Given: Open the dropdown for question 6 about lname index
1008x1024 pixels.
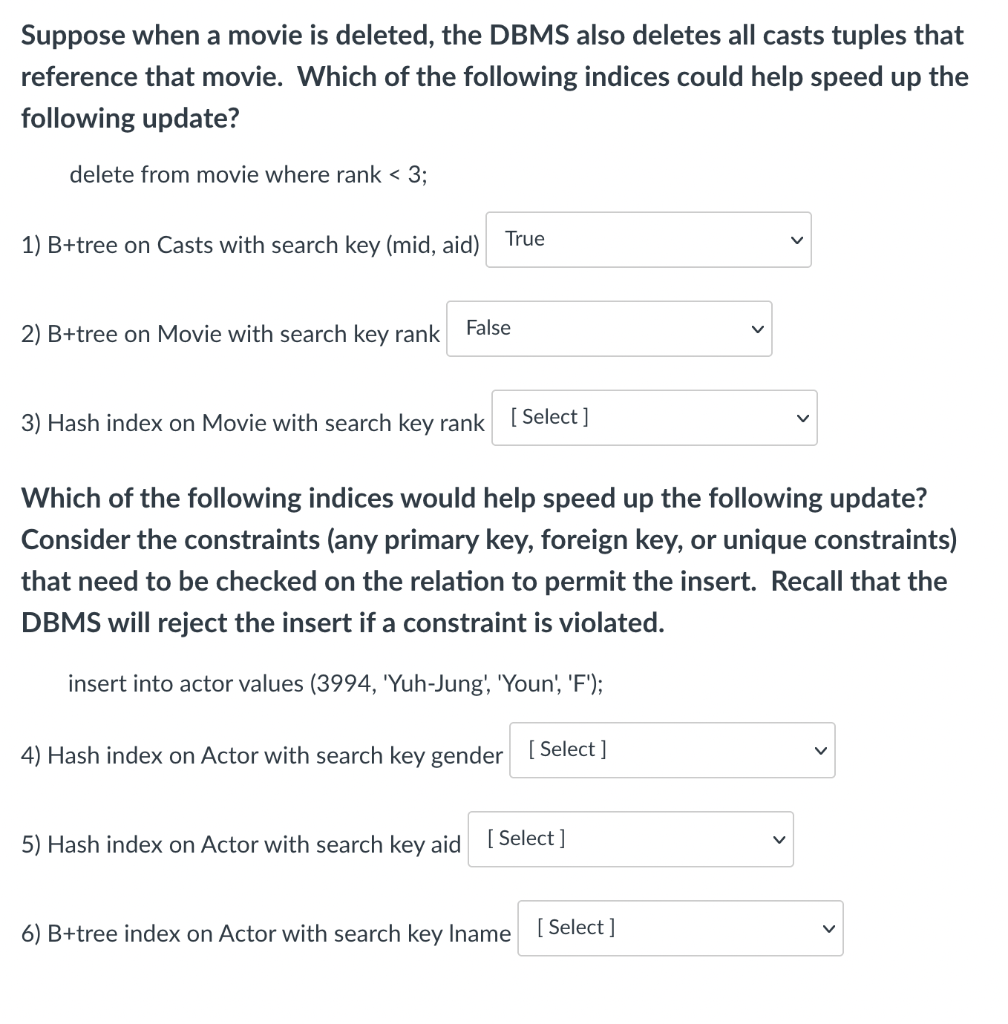Looking at the screenshot, I should [680, 928].
